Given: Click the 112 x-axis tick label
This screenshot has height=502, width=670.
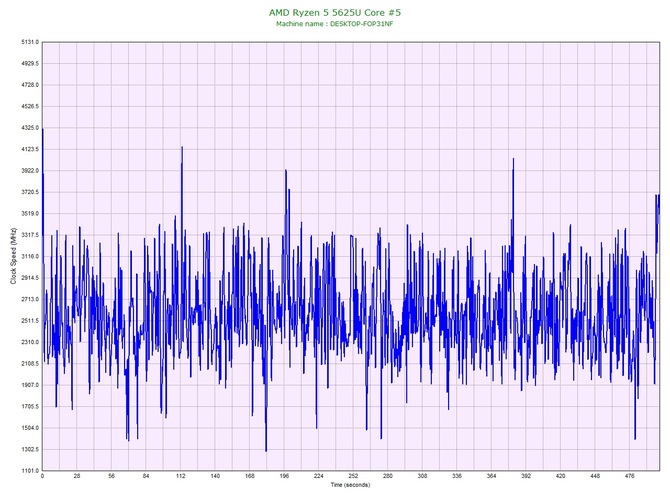Looking at the screenshot, I should [x=181, y=476].
